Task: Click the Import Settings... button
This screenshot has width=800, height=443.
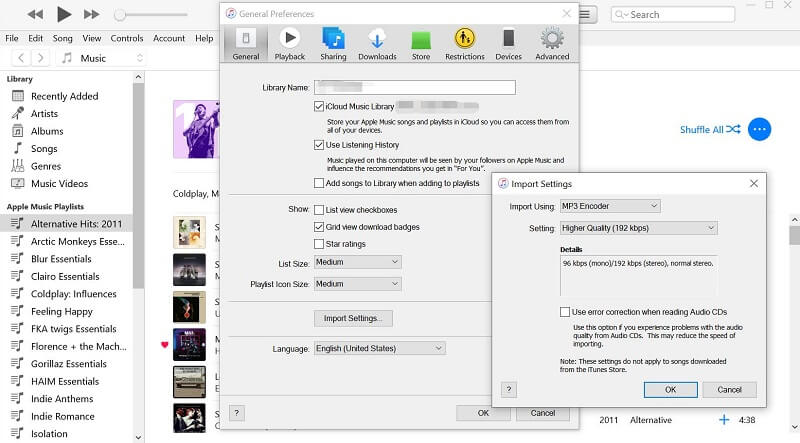Action: click(353, 318)
